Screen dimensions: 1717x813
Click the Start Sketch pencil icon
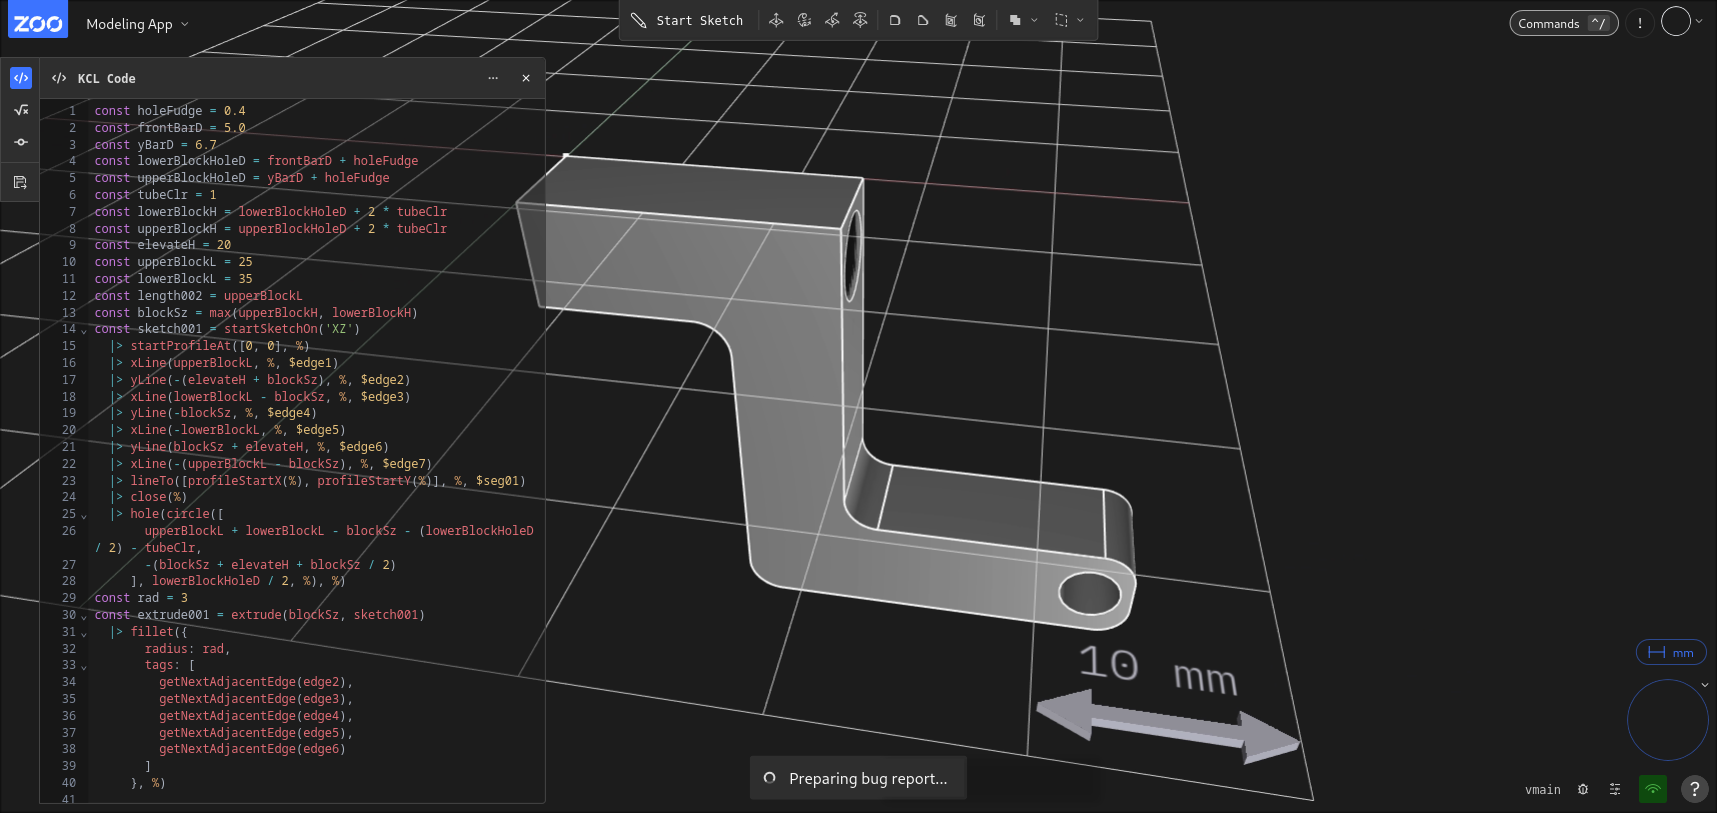638,20
